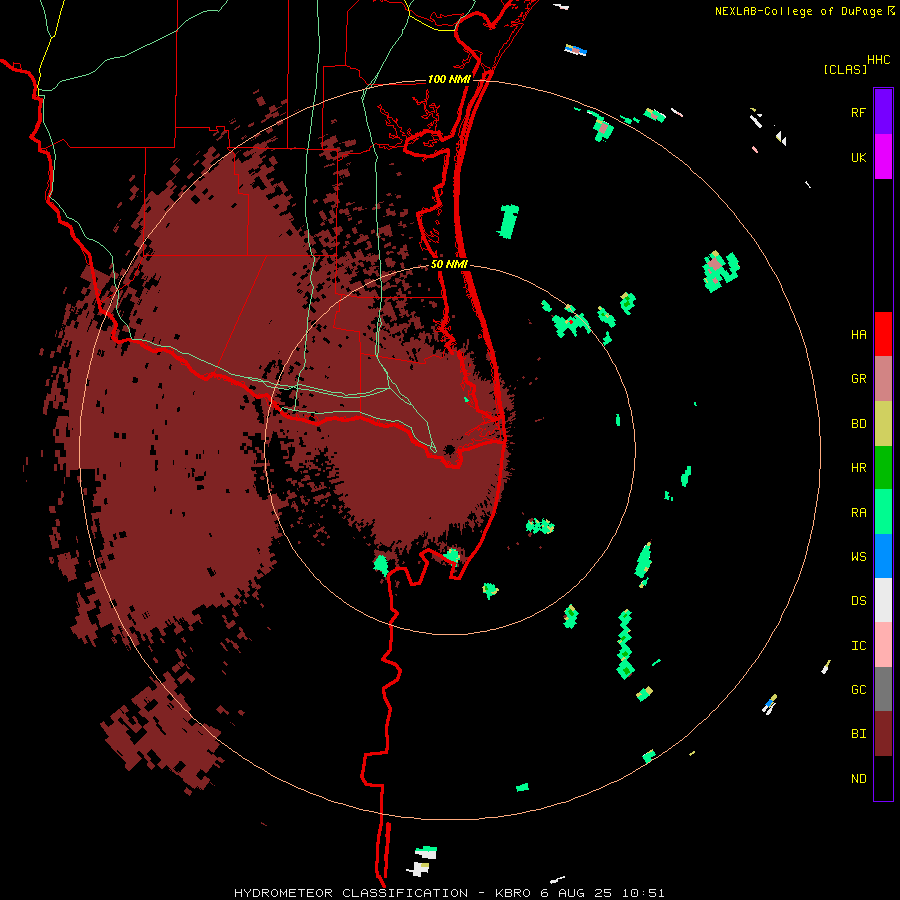Click the light green RA rain swatch

pyautogui.click(x=883, y=512)
